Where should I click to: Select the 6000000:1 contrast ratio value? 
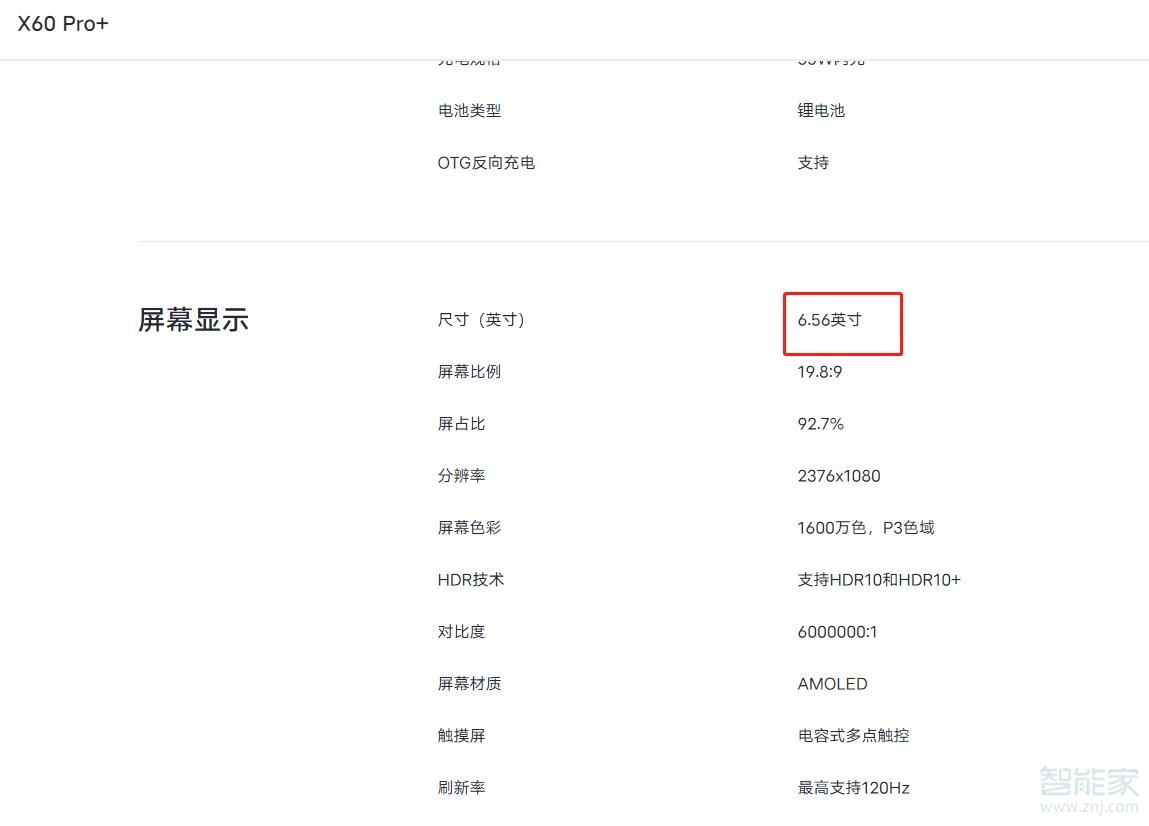click(x=838, y=632)
